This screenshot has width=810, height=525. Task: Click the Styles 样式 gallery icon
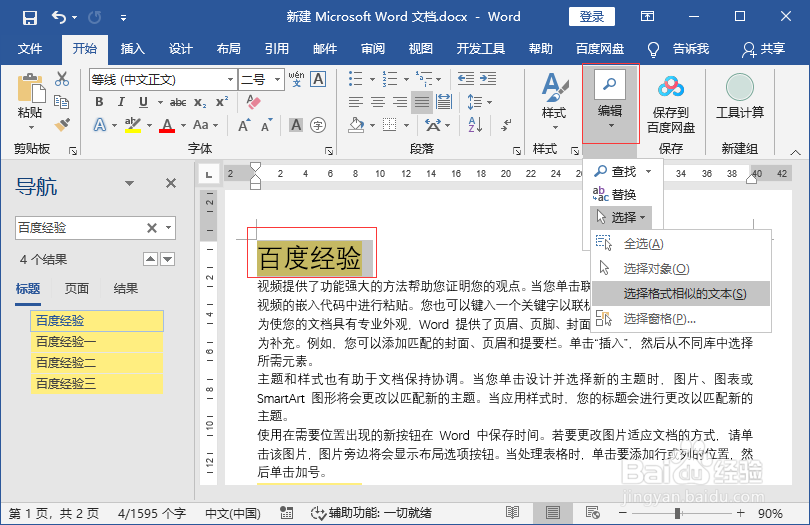pyautogui.click(x=554, y=87)
